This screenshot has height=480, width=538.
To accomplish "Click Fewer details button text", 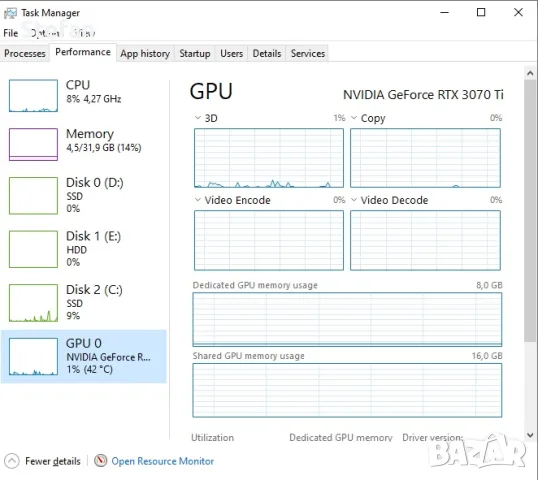I will 53,461.
